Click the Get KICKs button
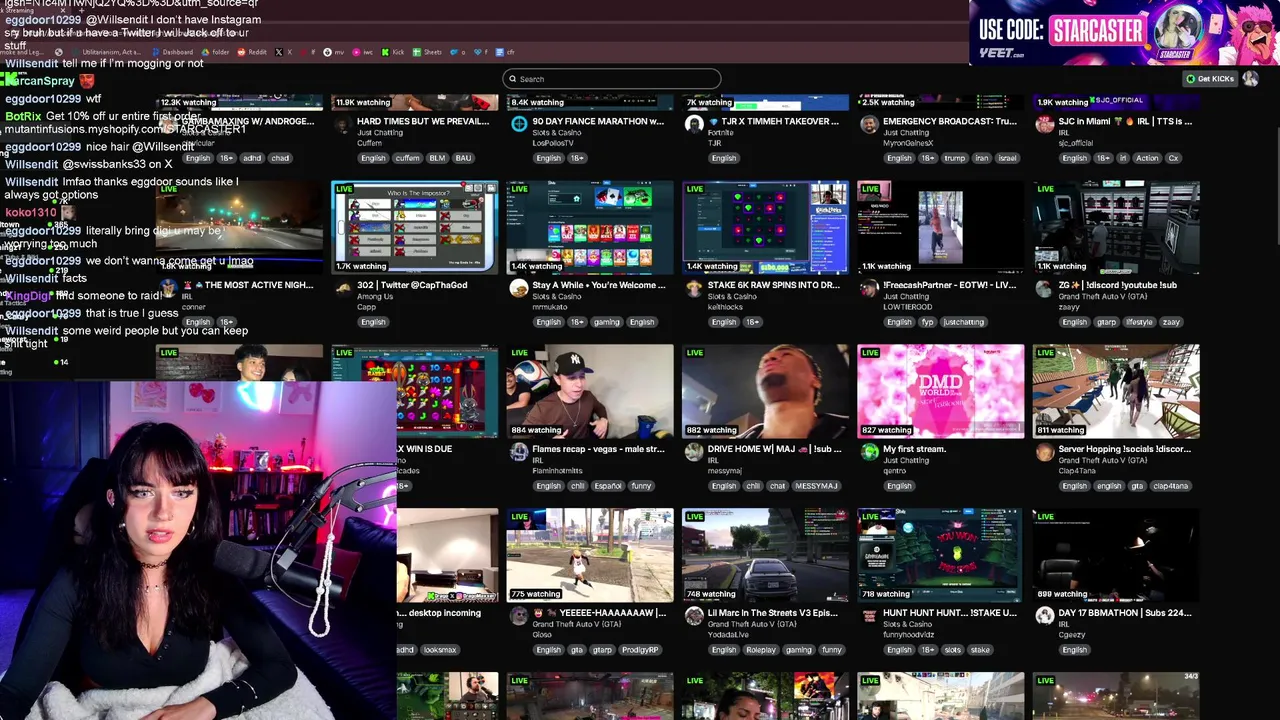 click(x=1210, y=79)
